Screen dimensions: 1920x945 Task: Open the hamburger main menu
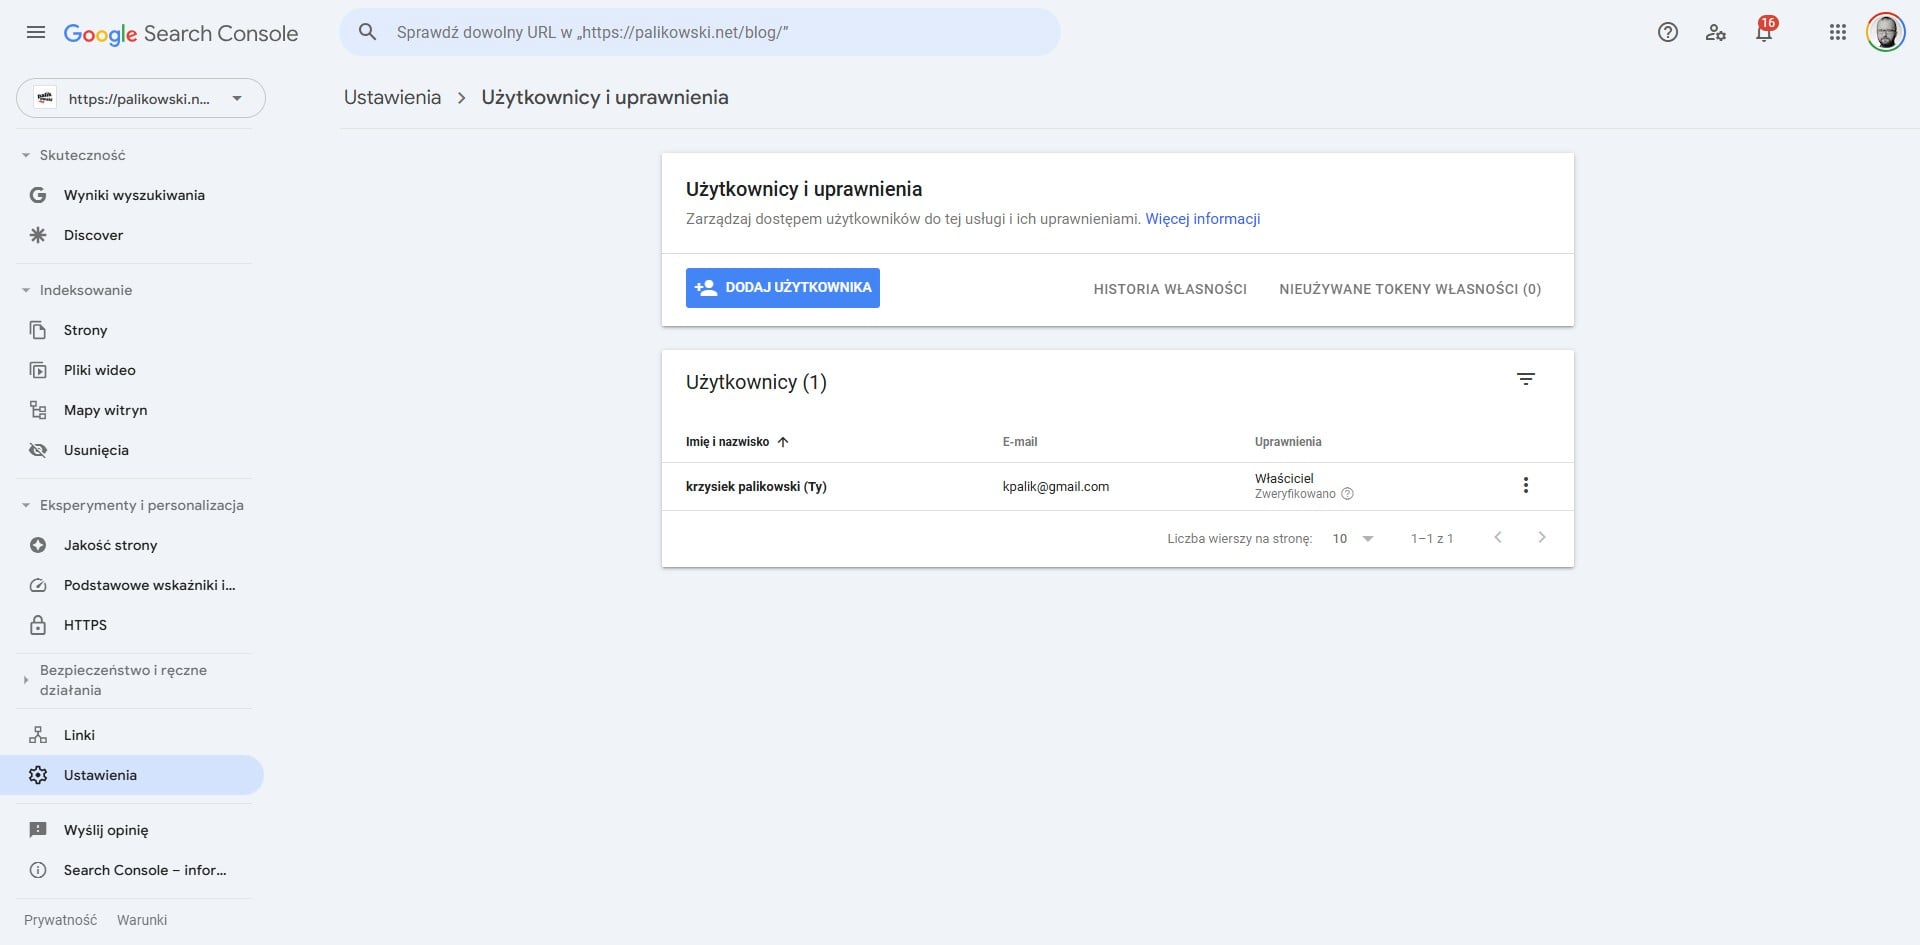pos(36,32)
